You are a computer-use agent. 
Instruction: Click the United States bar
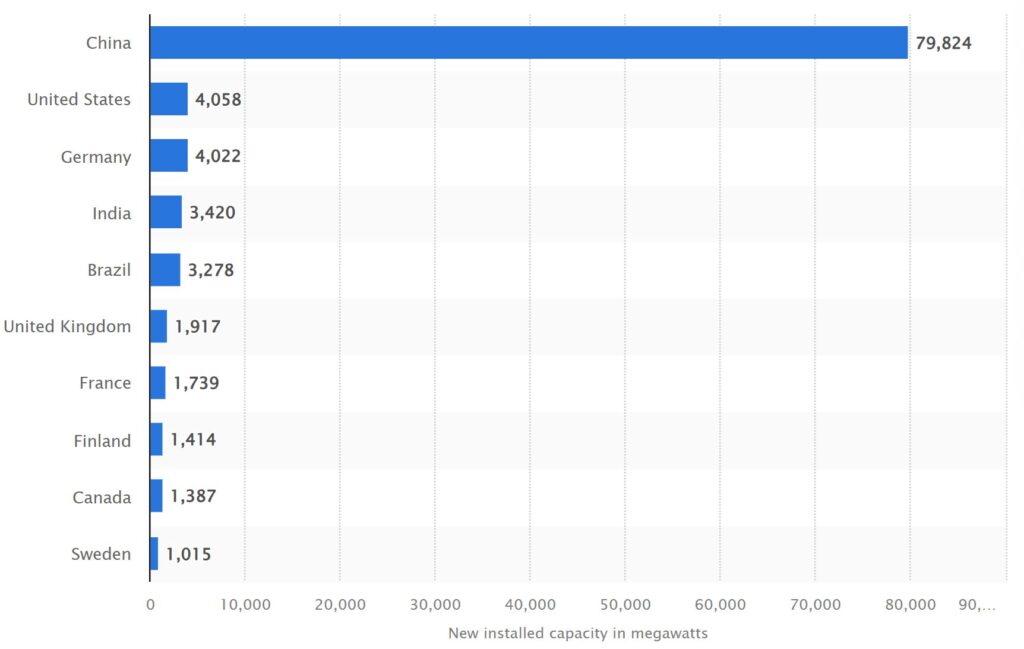pos(169,99)
